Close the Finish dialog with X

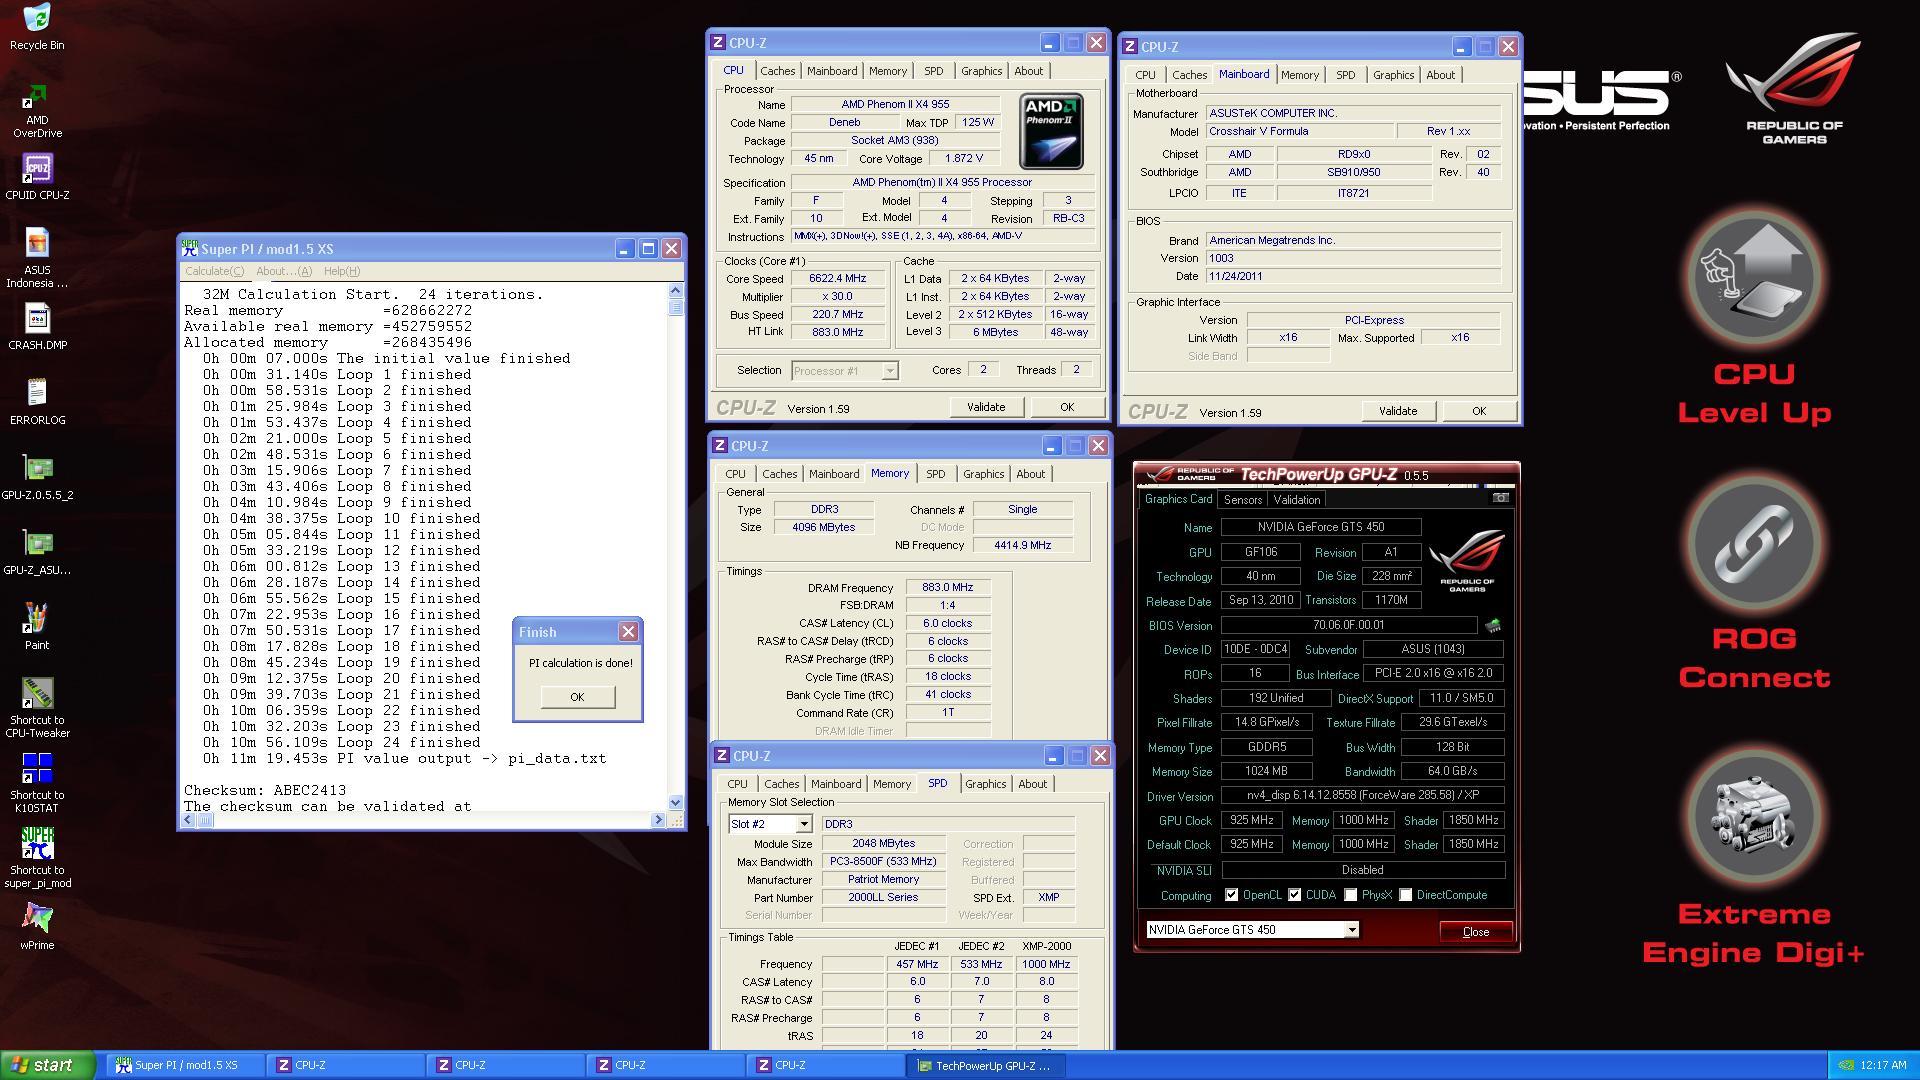pos(628,631)
